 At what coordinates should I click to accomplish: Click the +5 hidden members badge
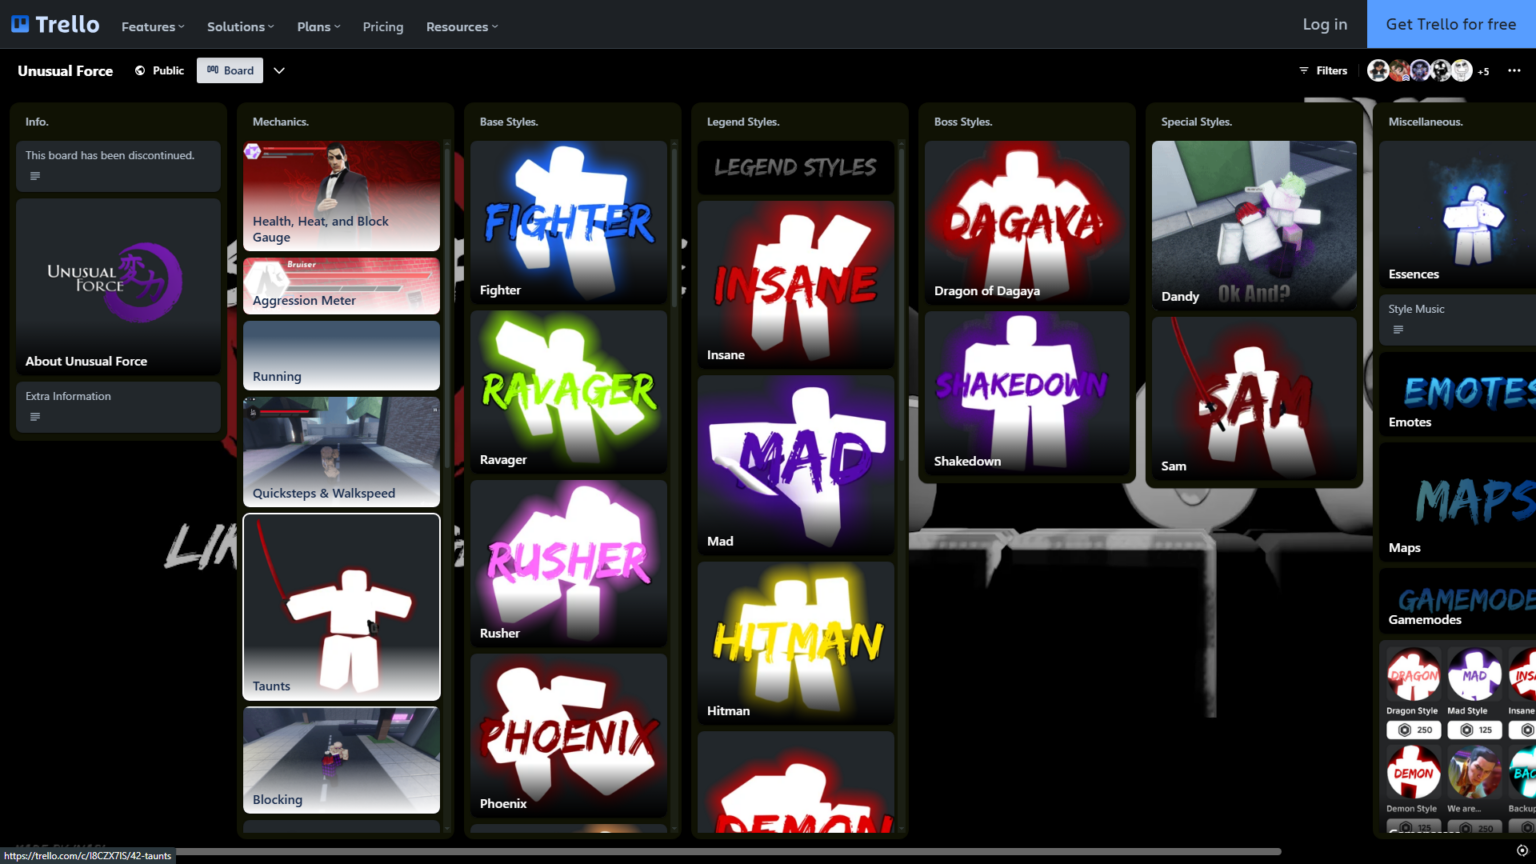pos(1483,71)
